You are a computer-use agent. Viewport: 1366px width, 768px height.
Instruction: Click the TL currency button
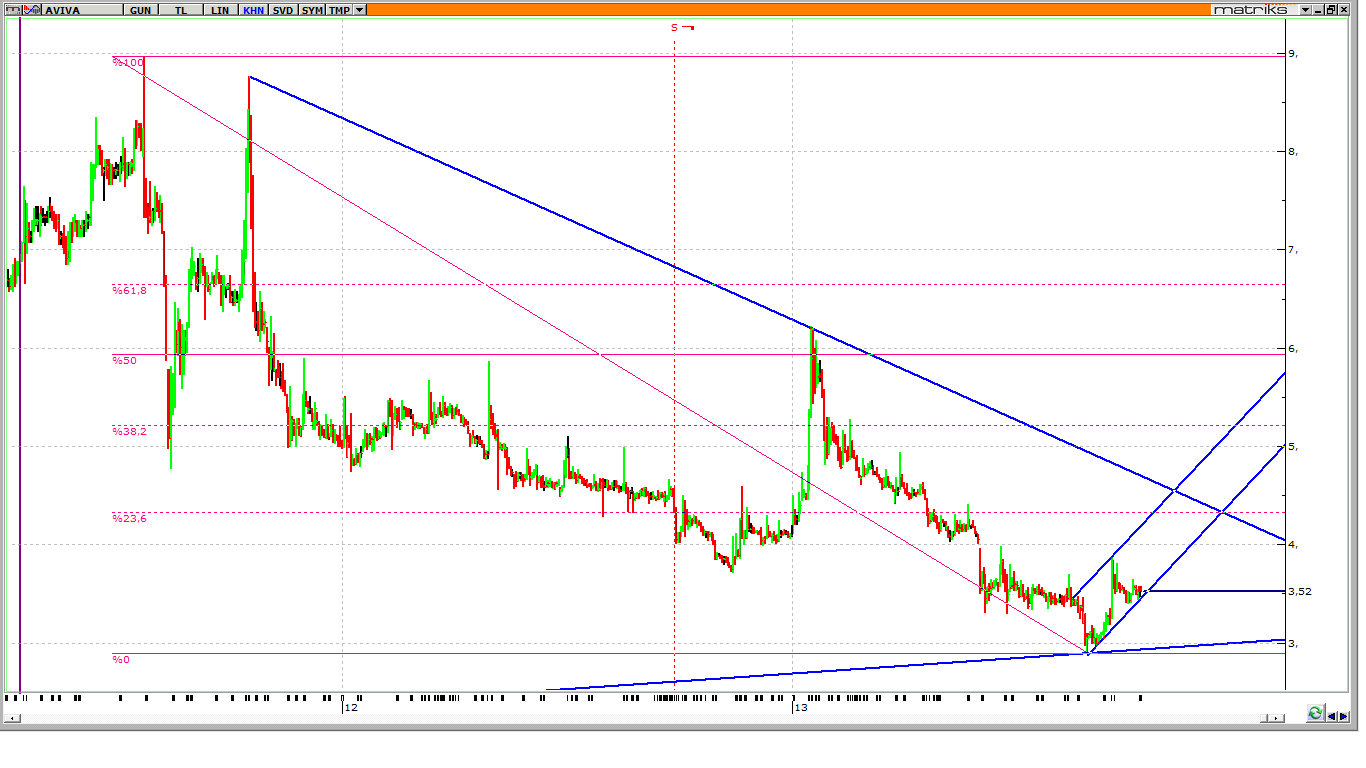tap(181, 9)
